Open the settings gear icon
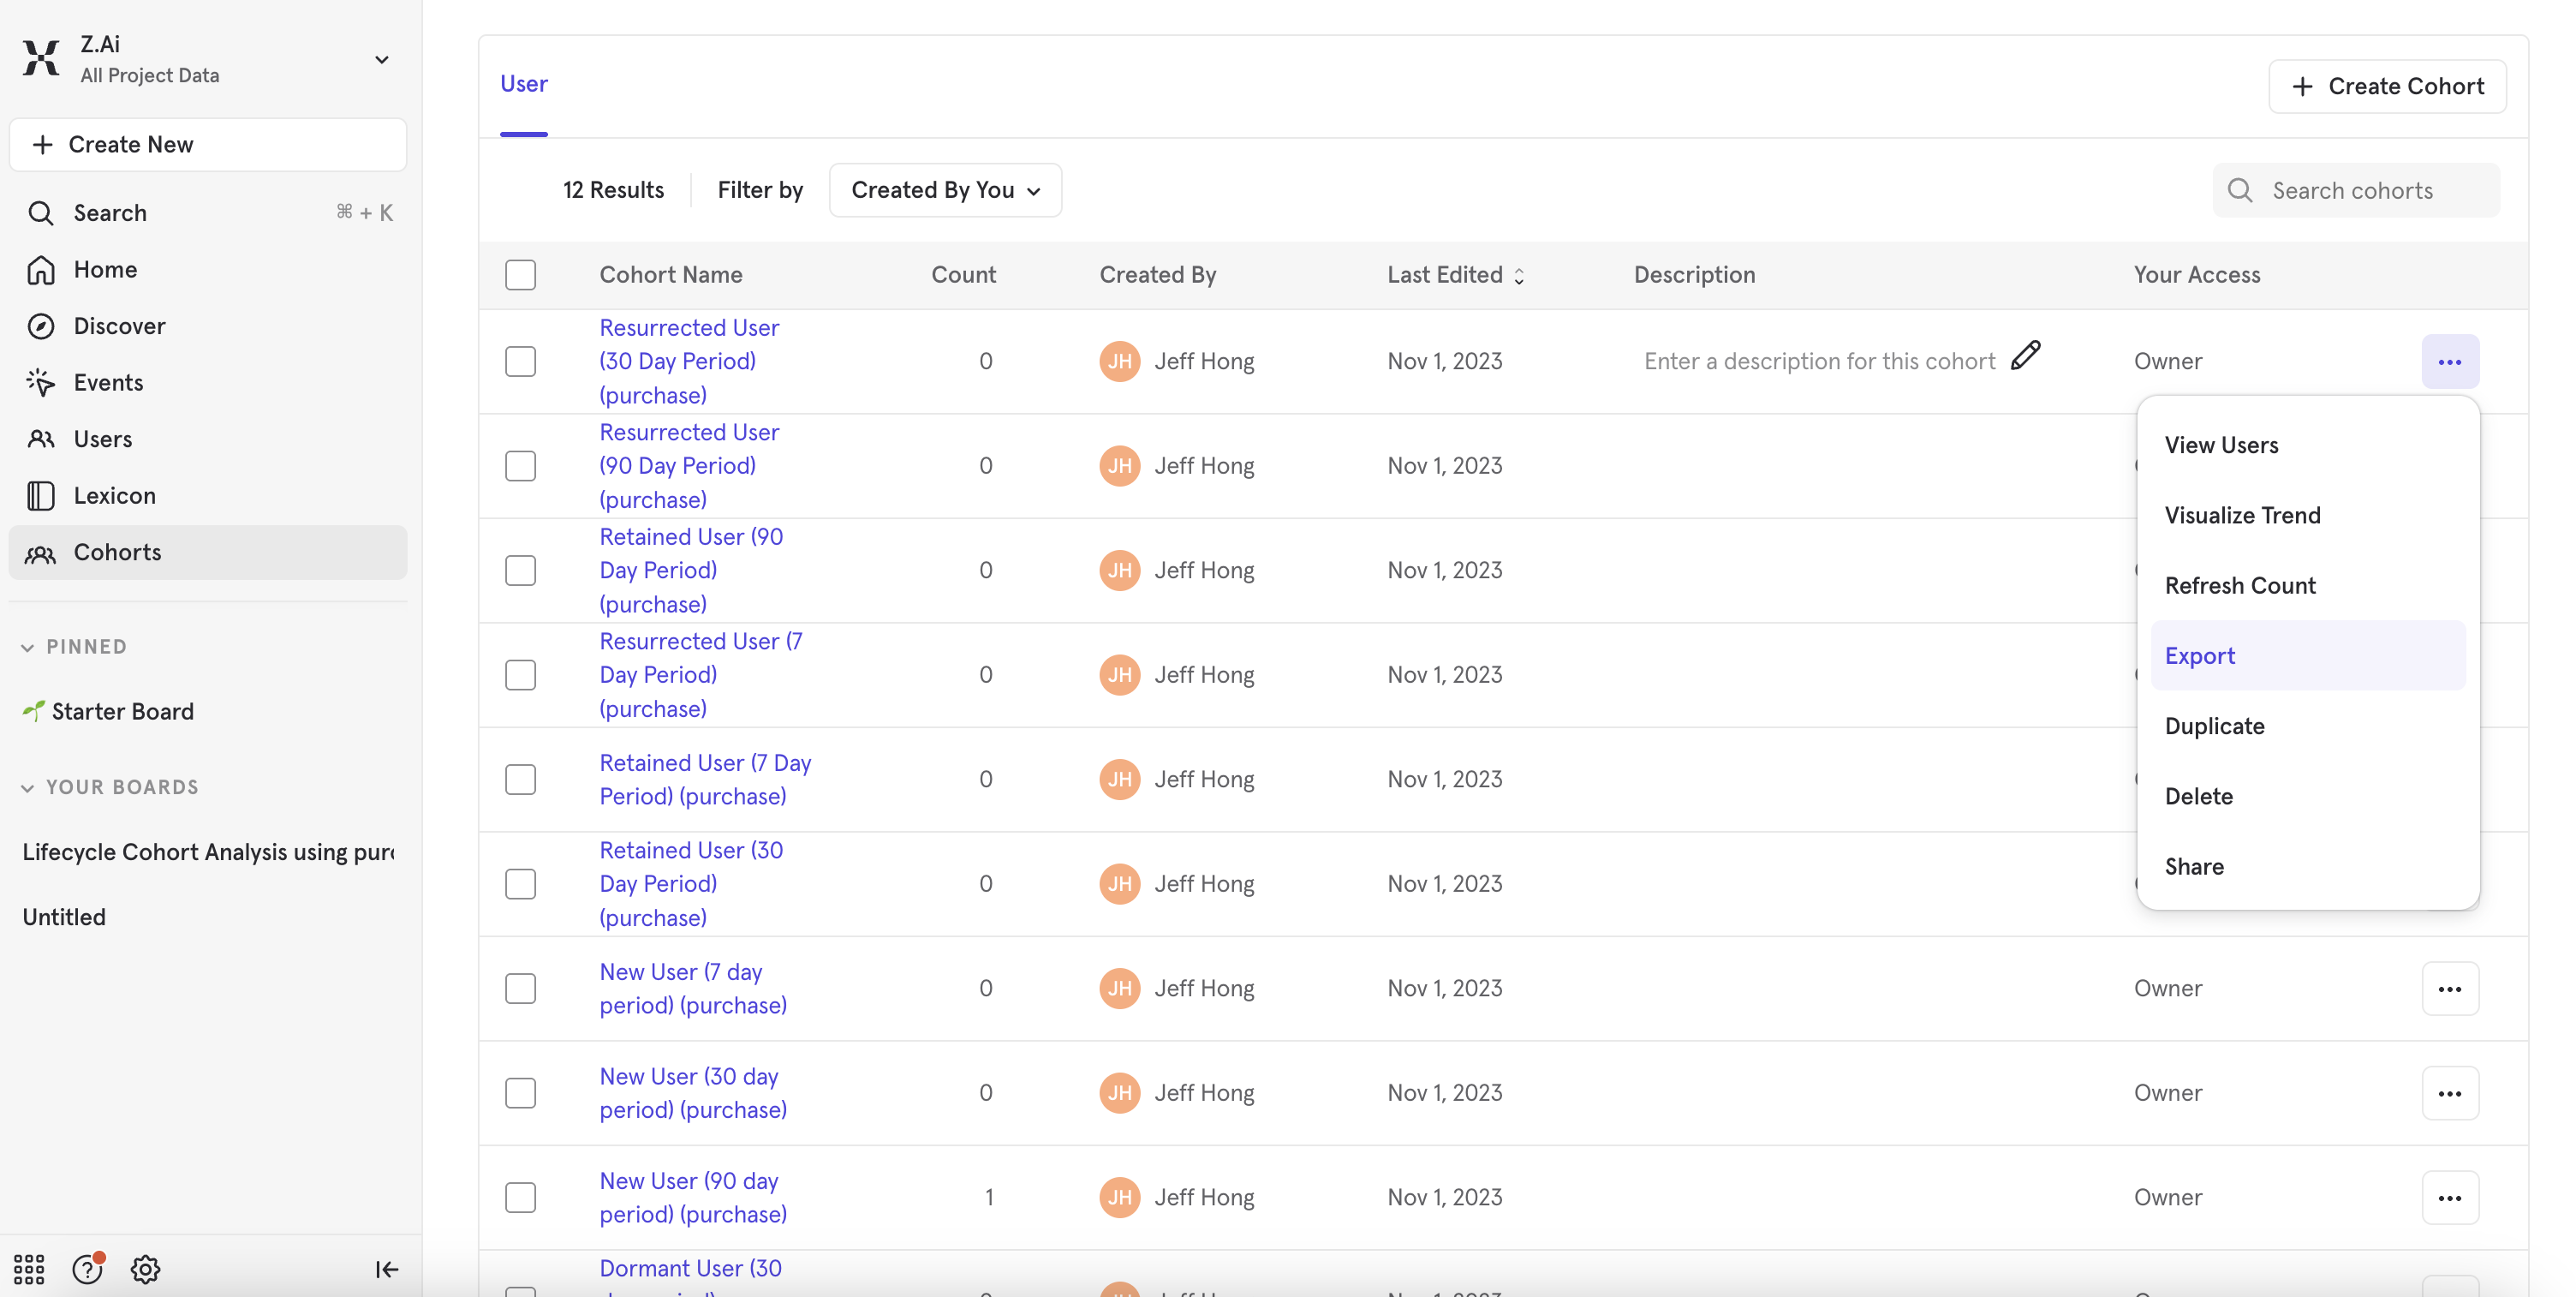This screenshot has height=1297, width=2576. [x=145, y=1269]
